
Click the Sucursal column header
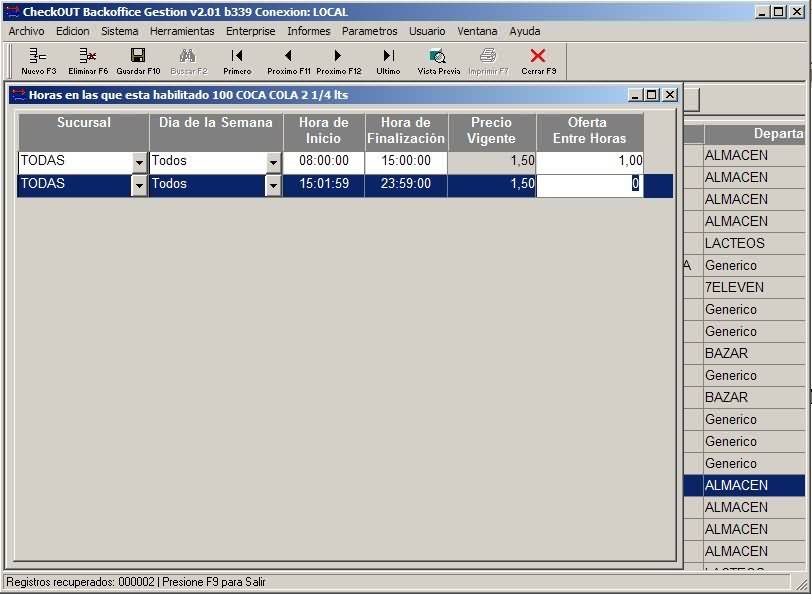point(83,132)
